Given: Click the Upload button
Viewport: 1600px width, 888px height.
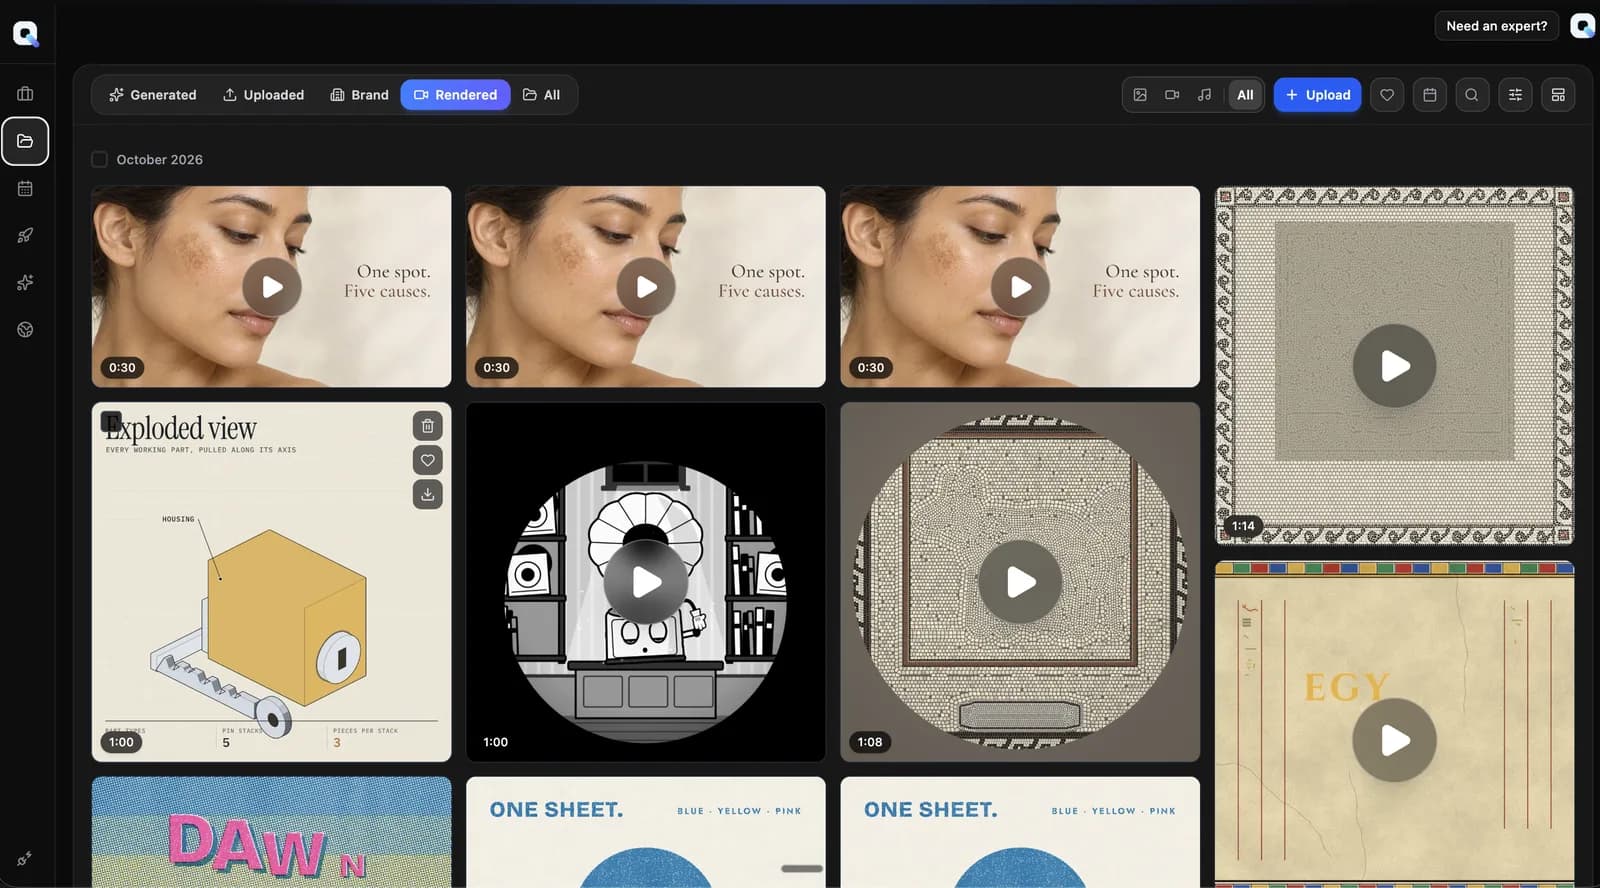Looking at the screenshot, I should 1317,95.
